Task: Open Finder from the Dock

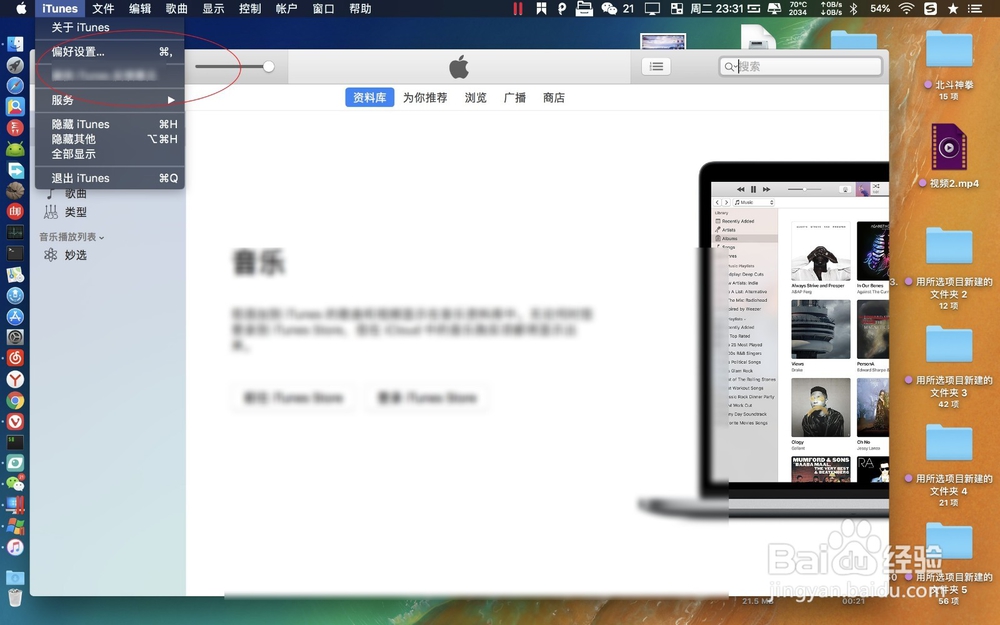Action: [x=15, y=44]
